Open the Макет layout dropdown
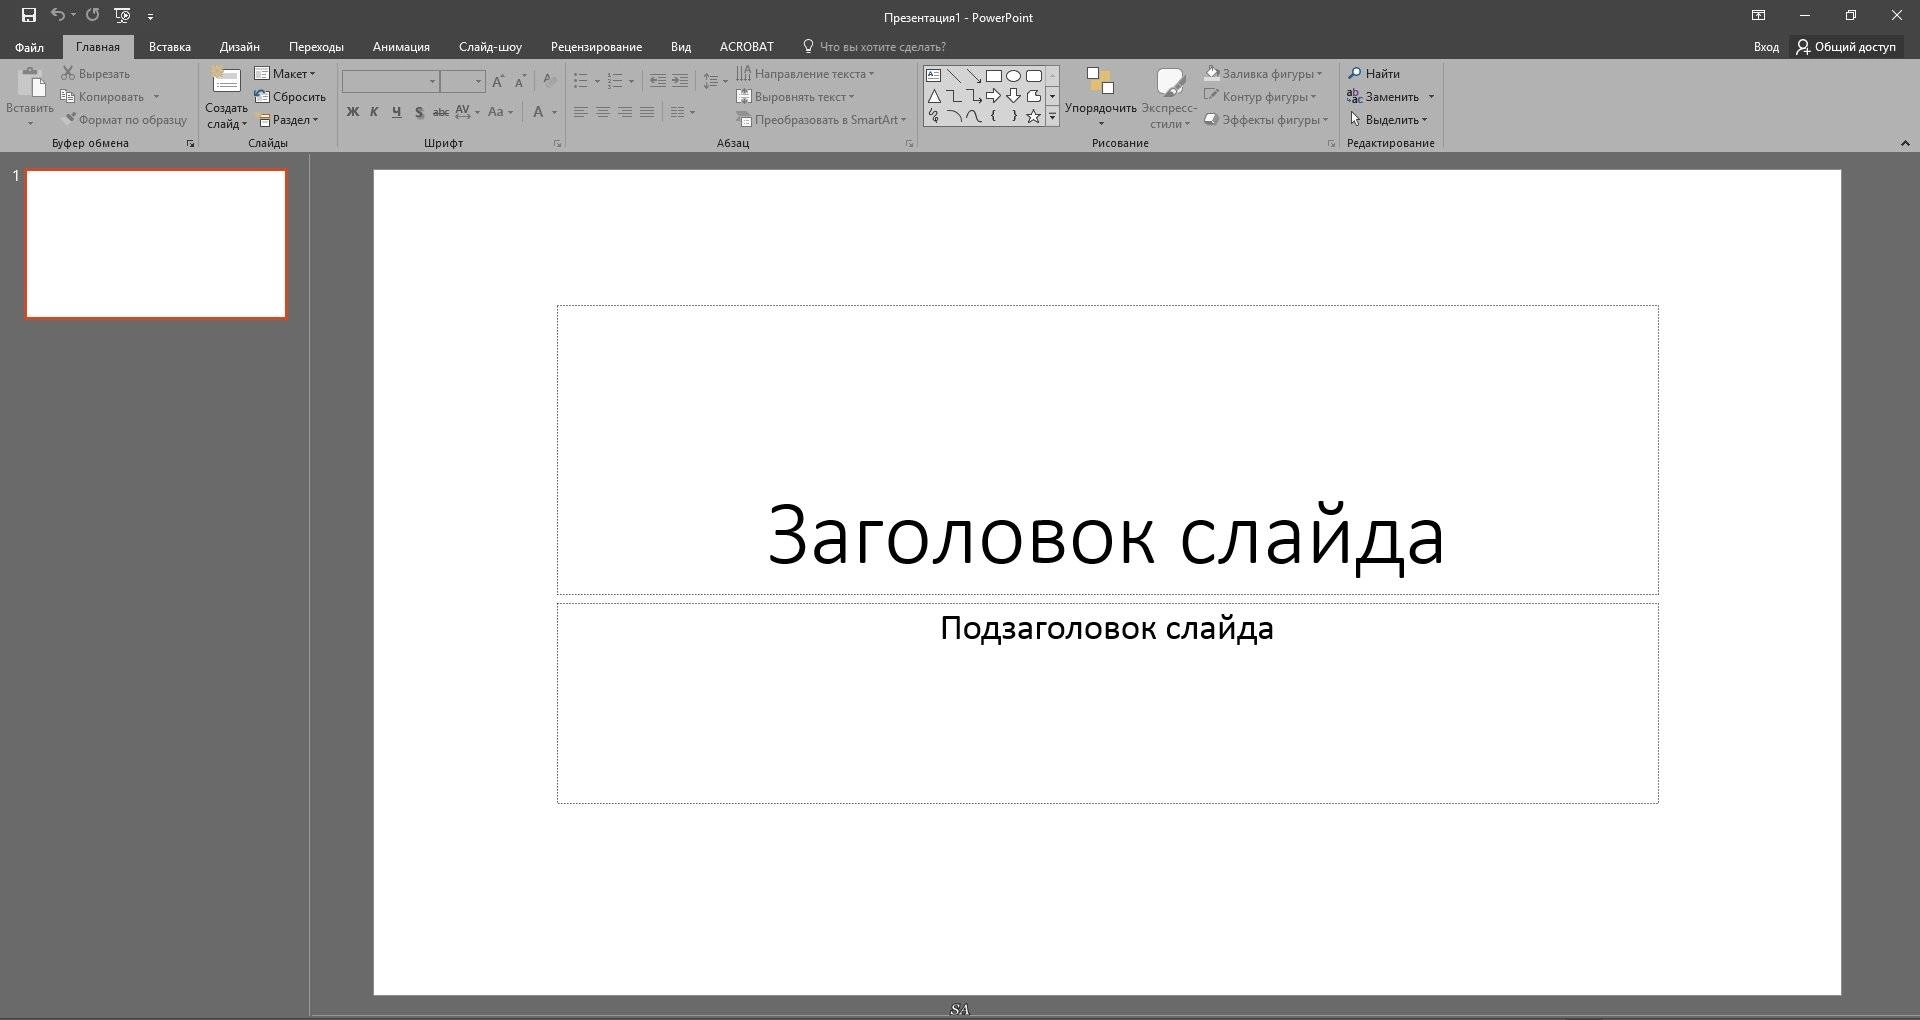 pos(285,74)
